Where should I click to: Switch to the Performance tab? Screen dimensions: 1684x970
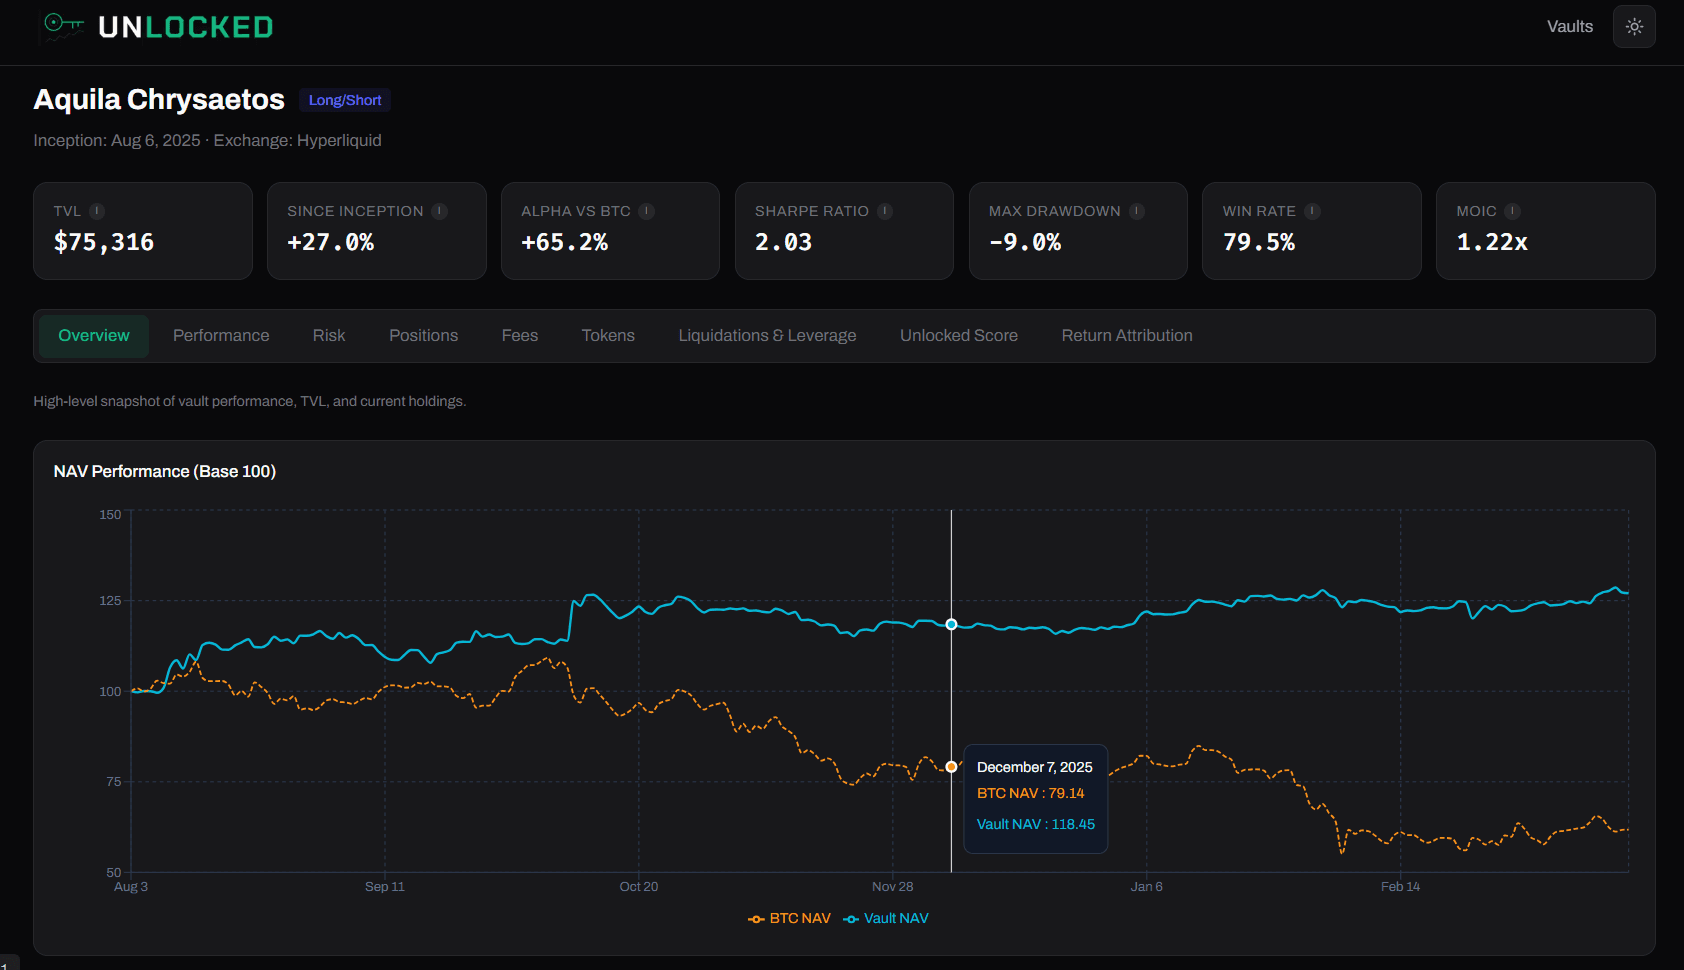click(x=221, y=335)
